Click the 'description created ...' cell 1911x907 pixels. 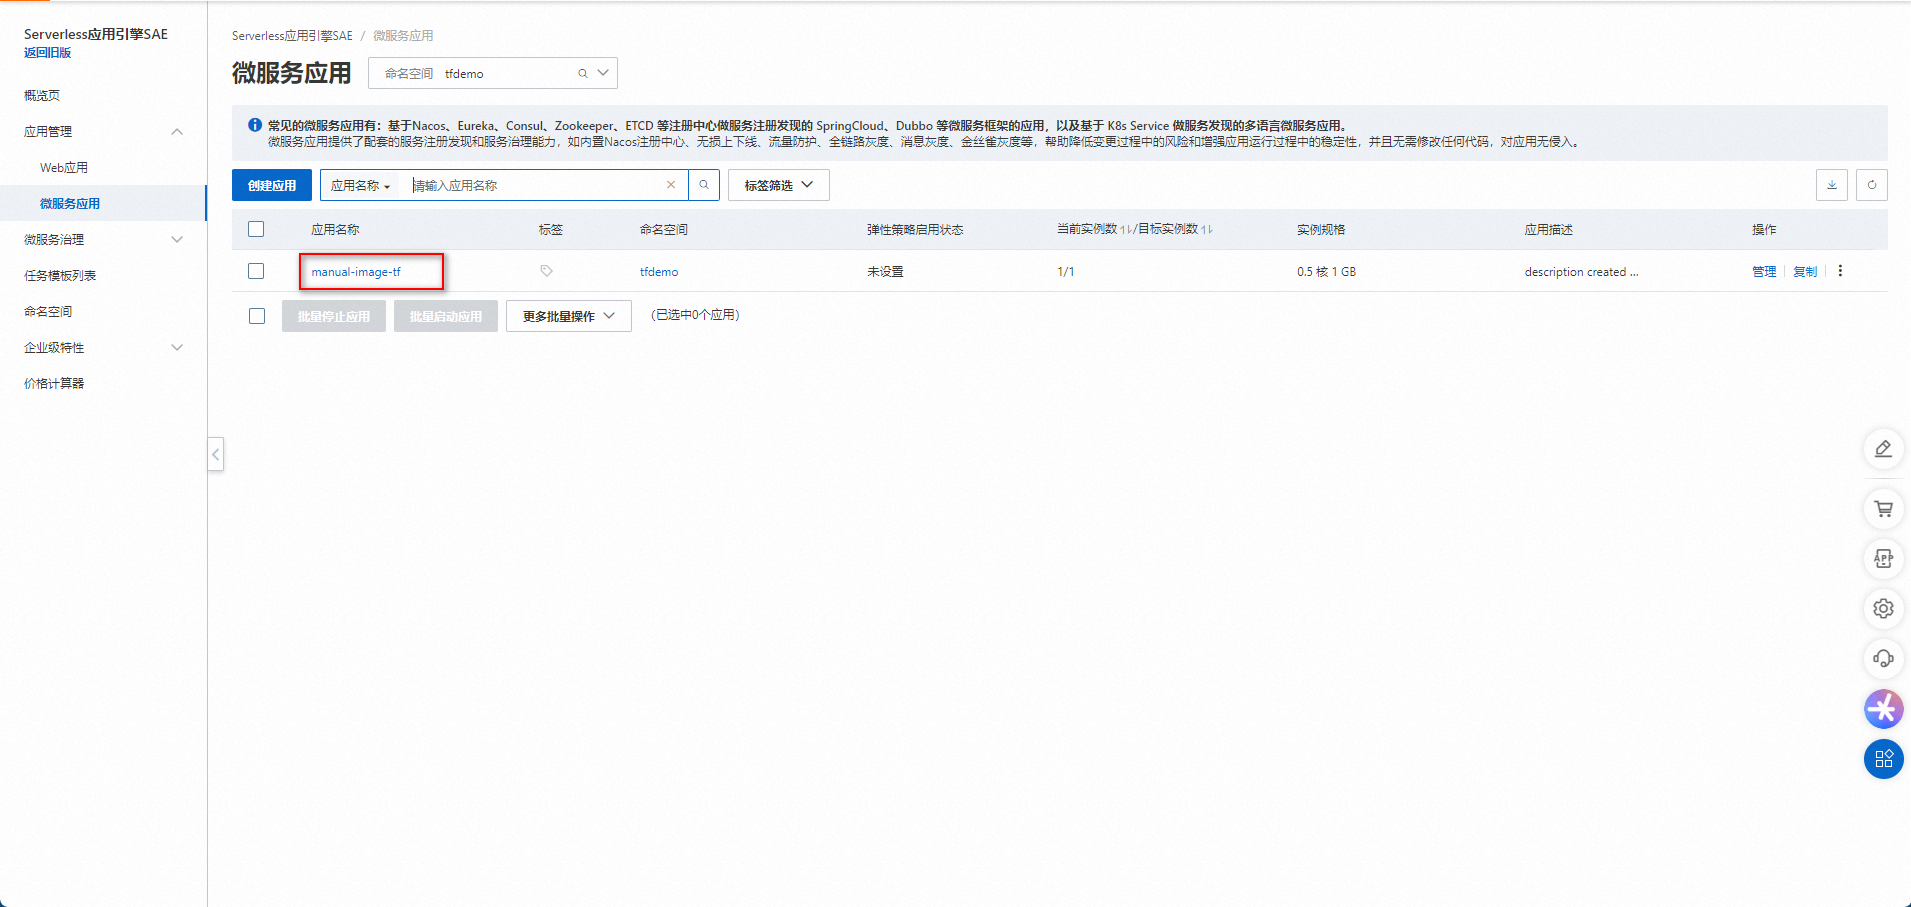[1581, 272]
